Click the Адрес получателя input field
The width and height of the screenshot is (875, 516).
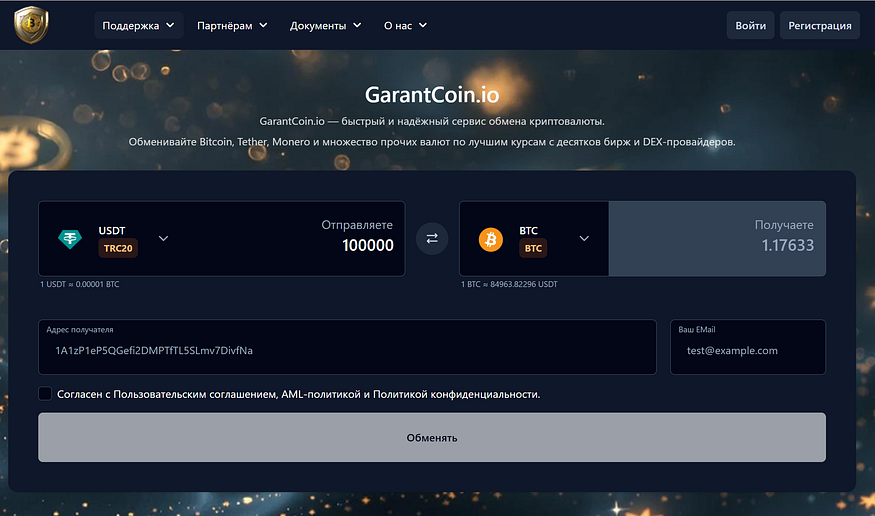pos(347,347)
